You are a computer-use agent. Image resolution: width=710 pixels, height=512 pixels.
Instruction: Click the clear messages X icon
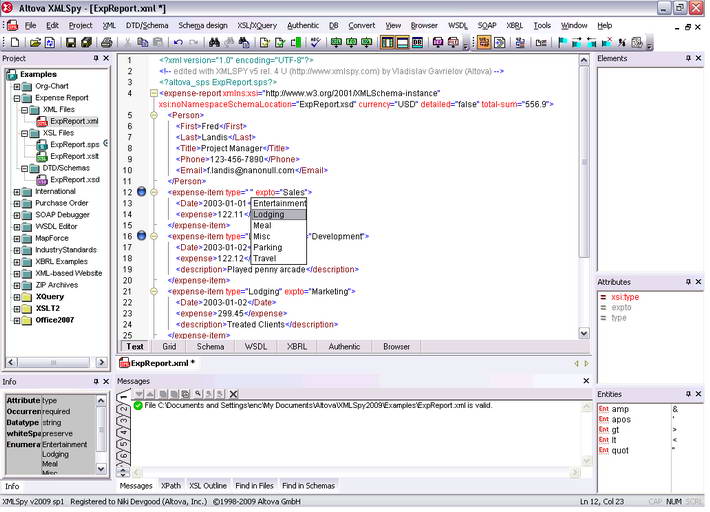(x=233, y=394)
